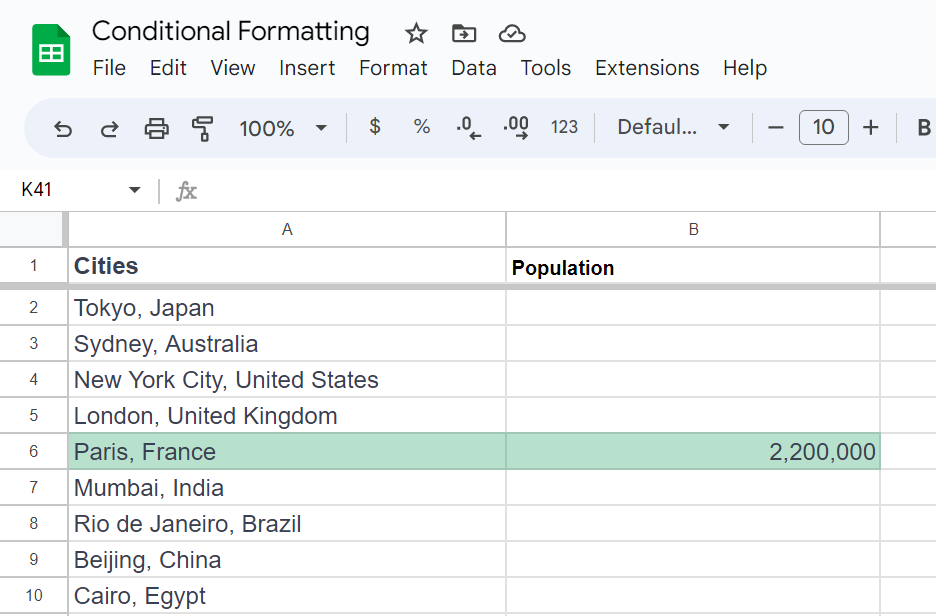Undo the last action
This screenshot has width=936, height=616.
[x=63, y=128]
